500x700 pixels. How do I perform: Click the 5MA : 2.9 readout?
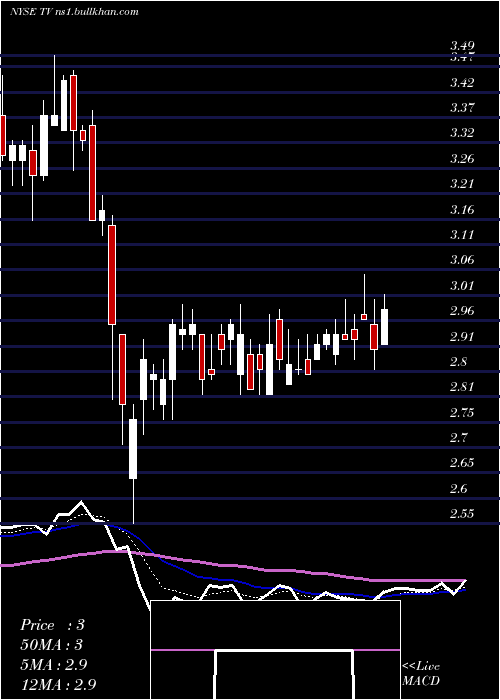(53, 665)
